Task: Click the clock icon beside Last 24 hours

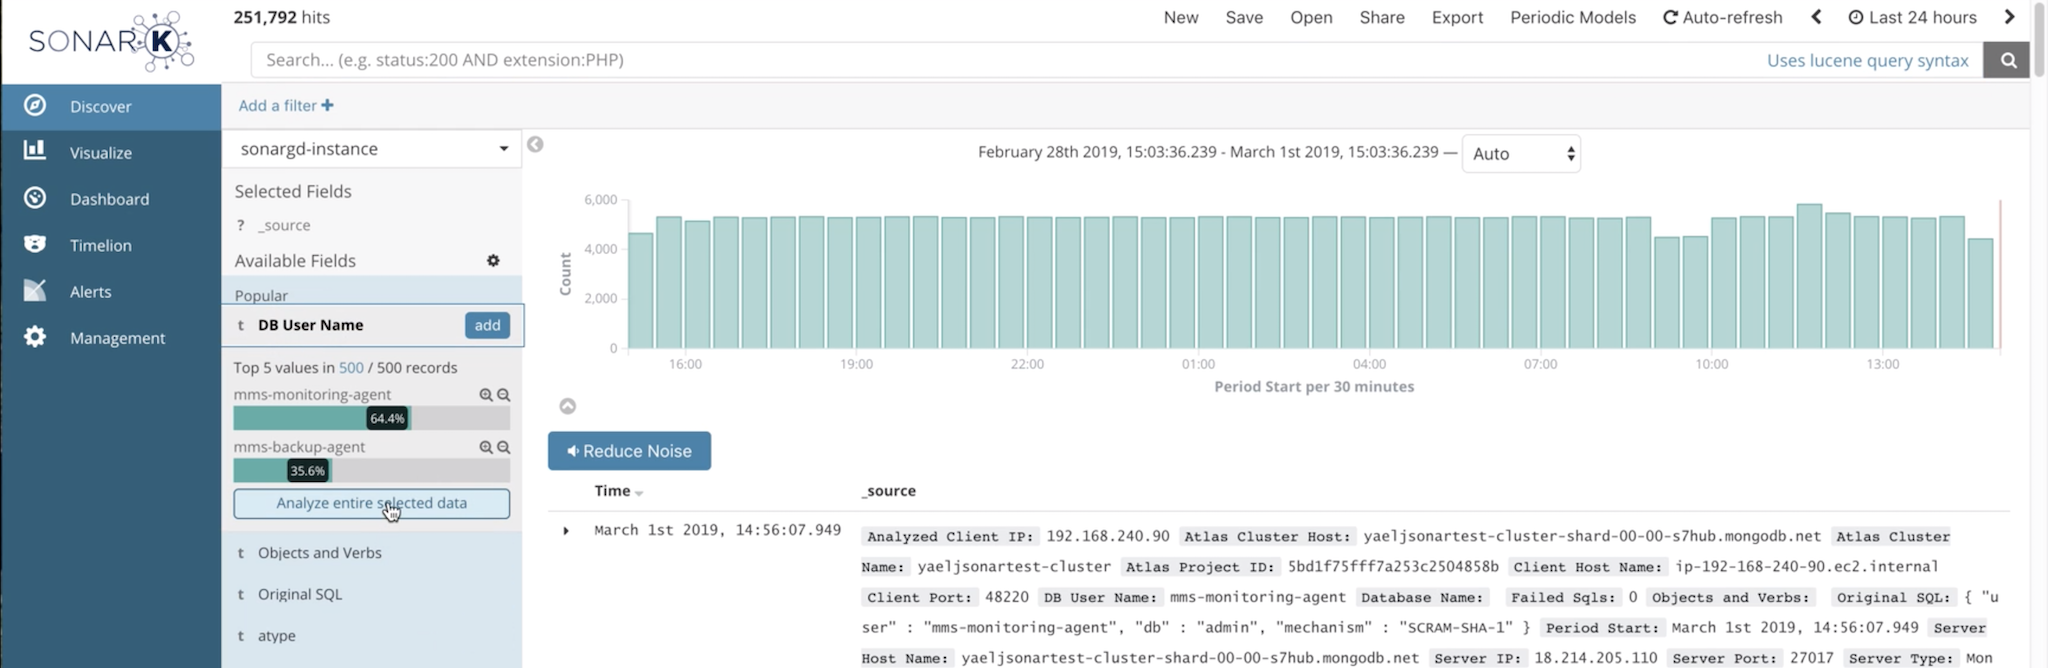Action: tap(1856, 18)
